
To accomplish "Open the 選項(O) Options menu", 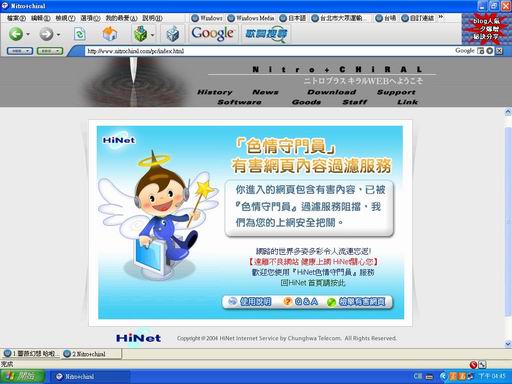I will point(90,18).
